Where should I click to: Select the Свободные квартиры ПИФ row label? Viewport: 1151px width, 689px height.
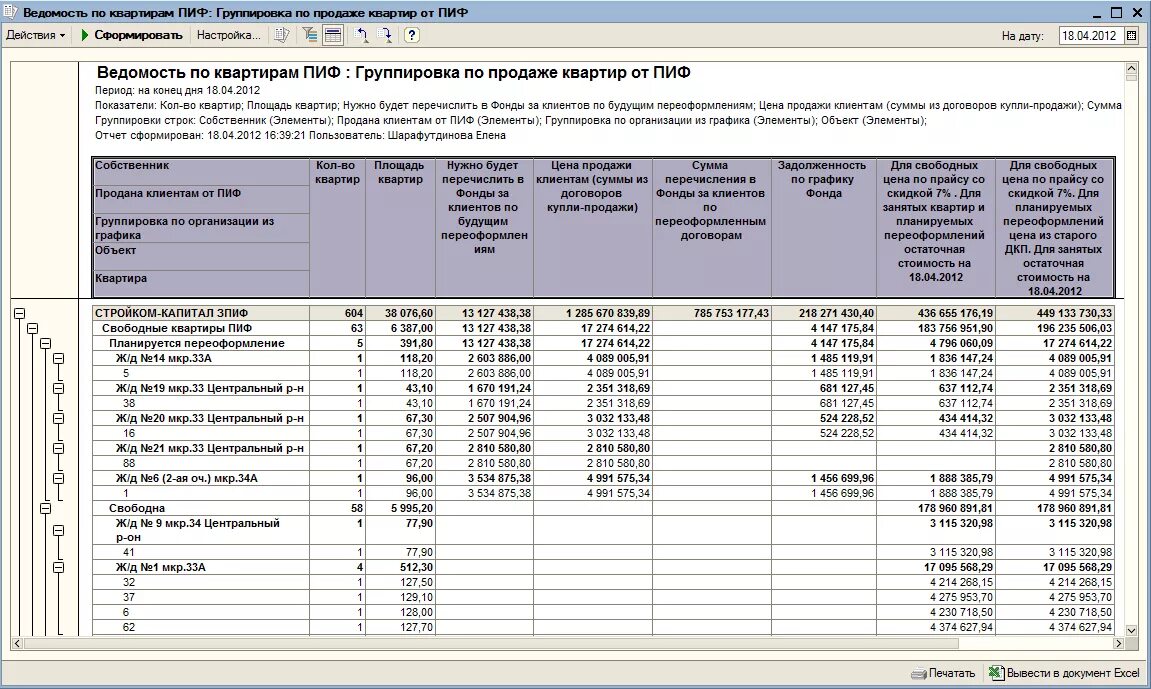tap(176, 329)
